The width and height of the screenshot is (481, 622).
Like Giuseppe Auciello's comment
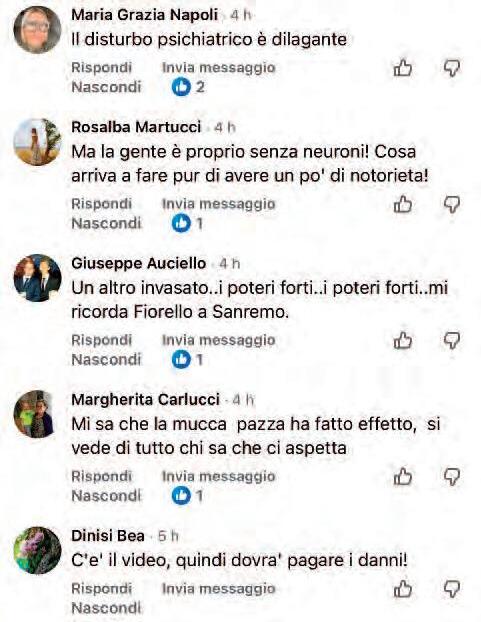402,341
